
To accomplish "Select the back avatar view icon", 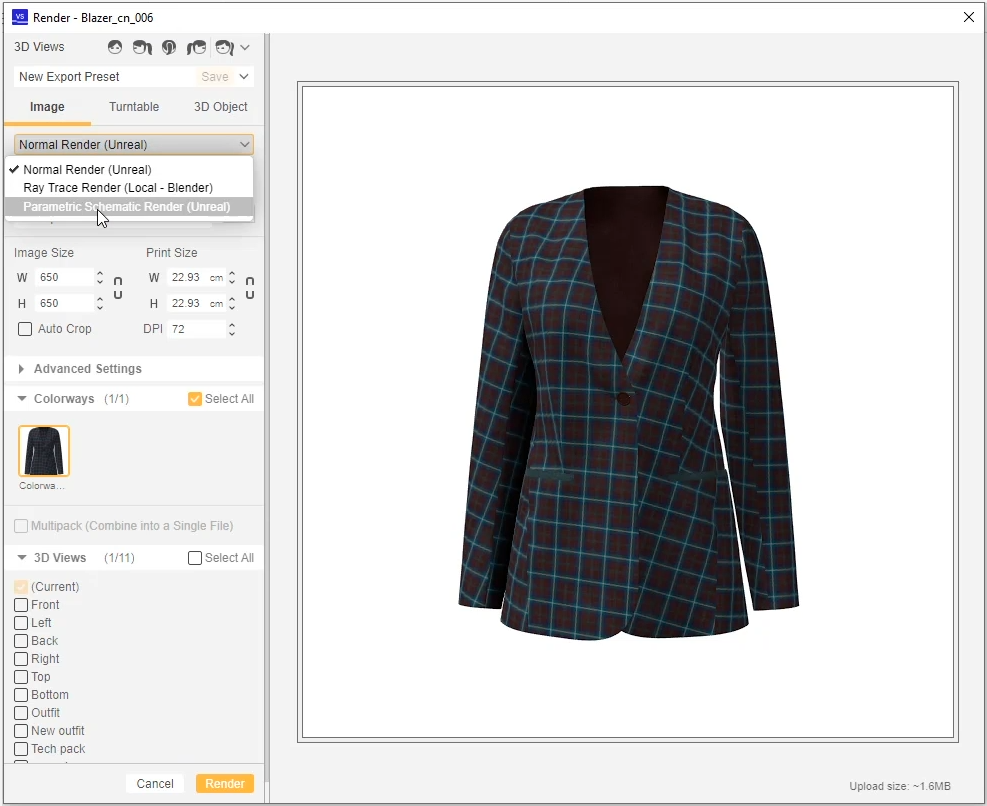I will click(x=169, y=47).
